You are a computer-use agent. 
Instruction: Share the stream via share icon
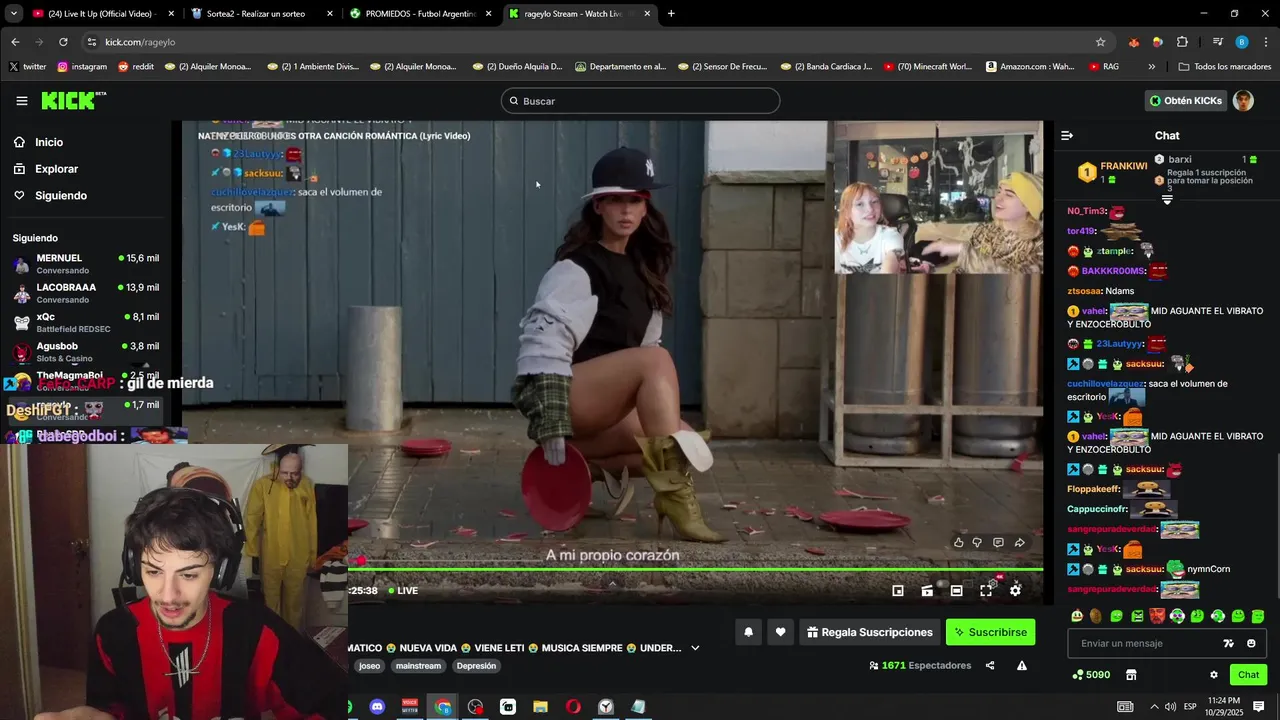[990, 666]
